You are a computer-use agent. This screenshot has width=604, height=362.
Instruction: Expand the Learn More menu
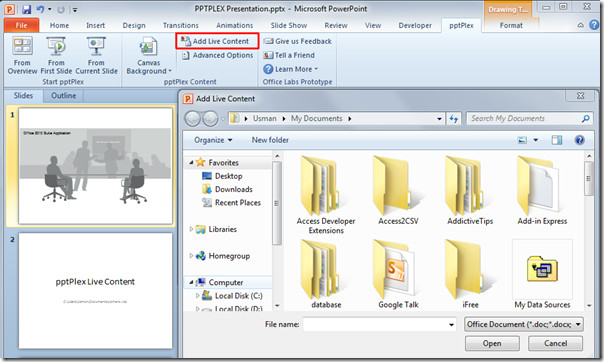pos(291,69)
